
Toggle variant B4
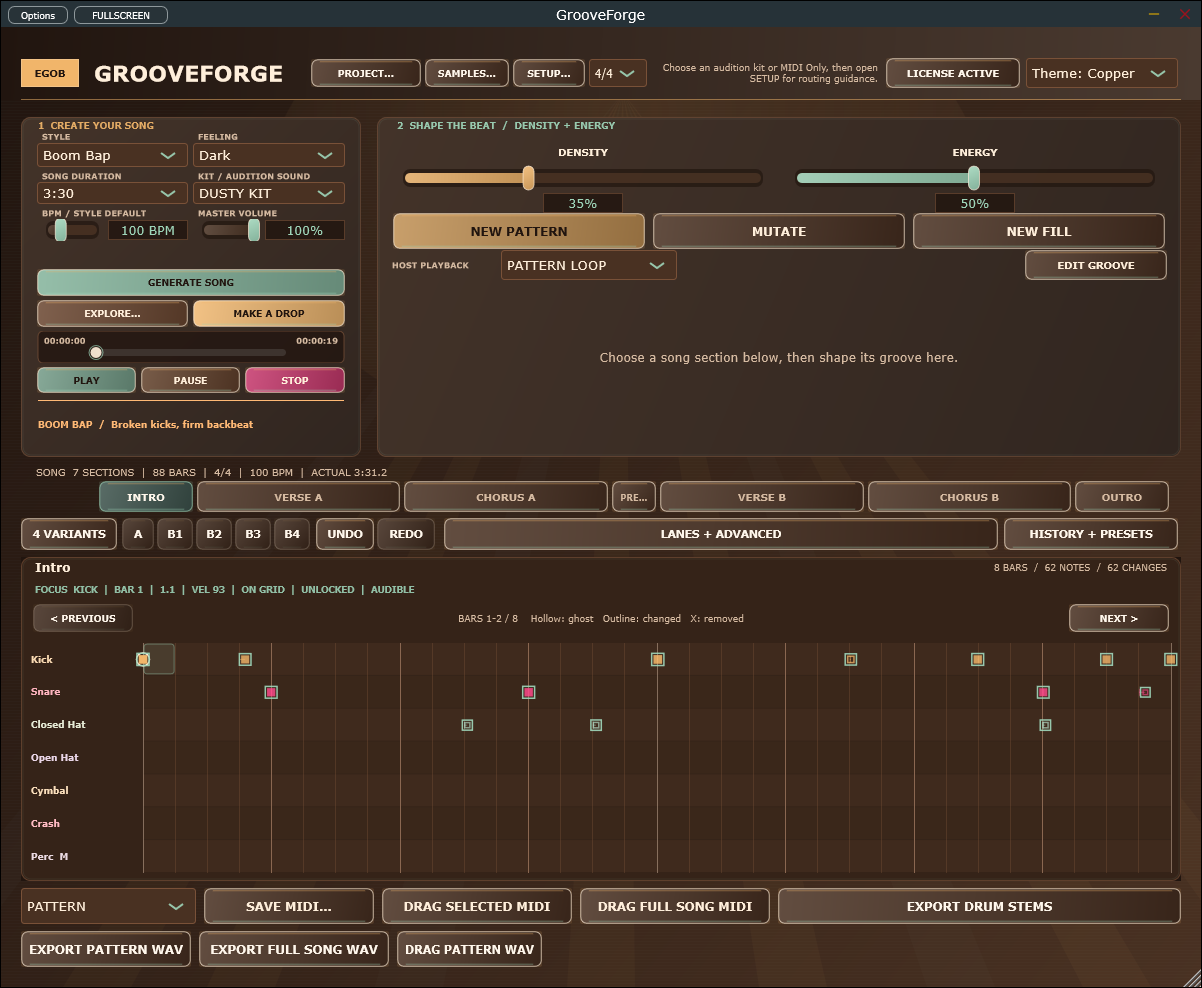292,534
